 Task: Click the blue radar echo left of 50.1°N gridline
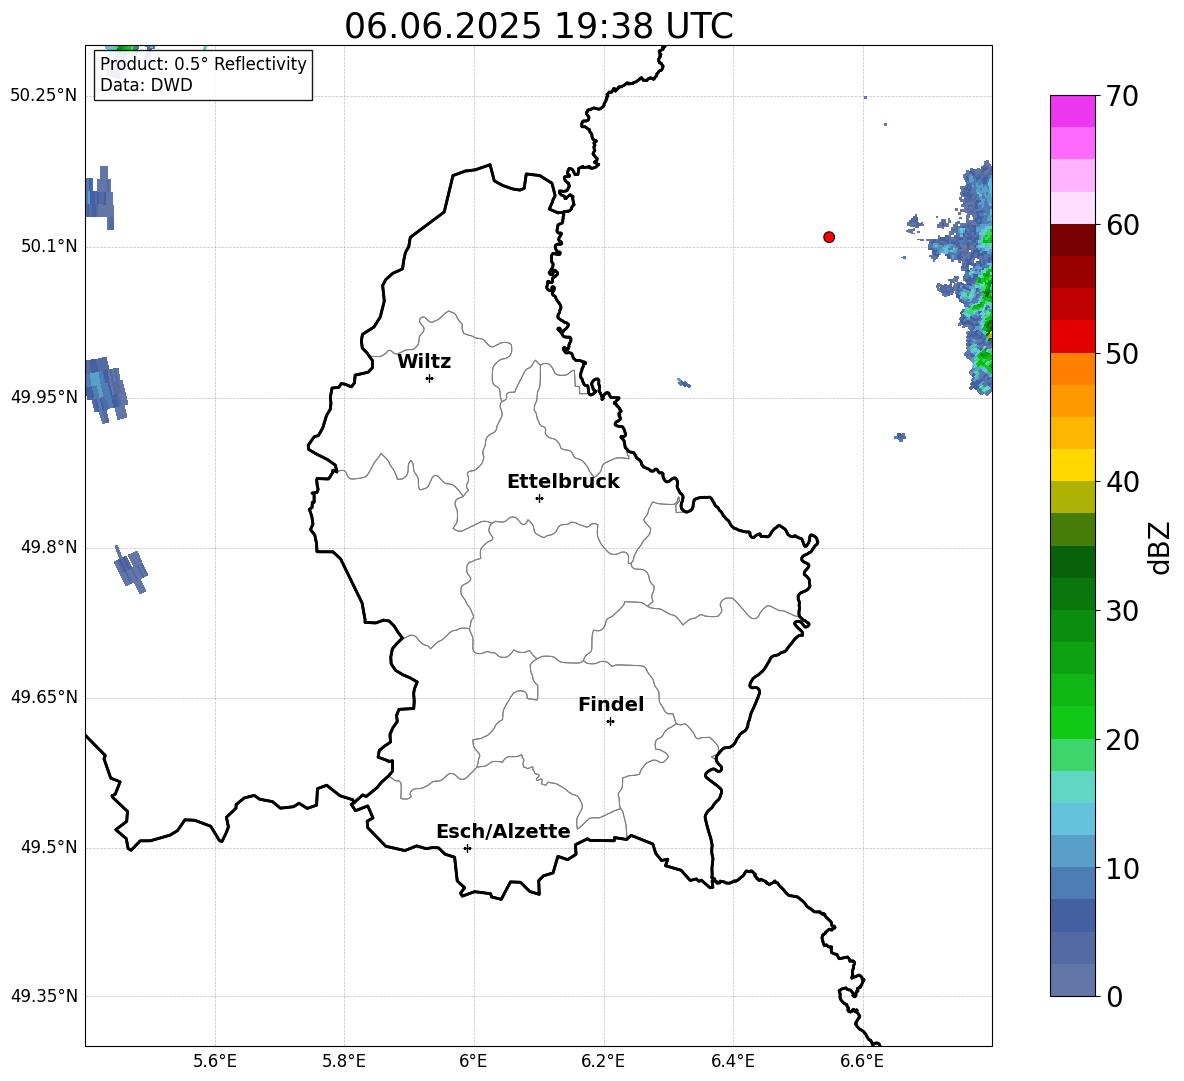click(99, 199)
